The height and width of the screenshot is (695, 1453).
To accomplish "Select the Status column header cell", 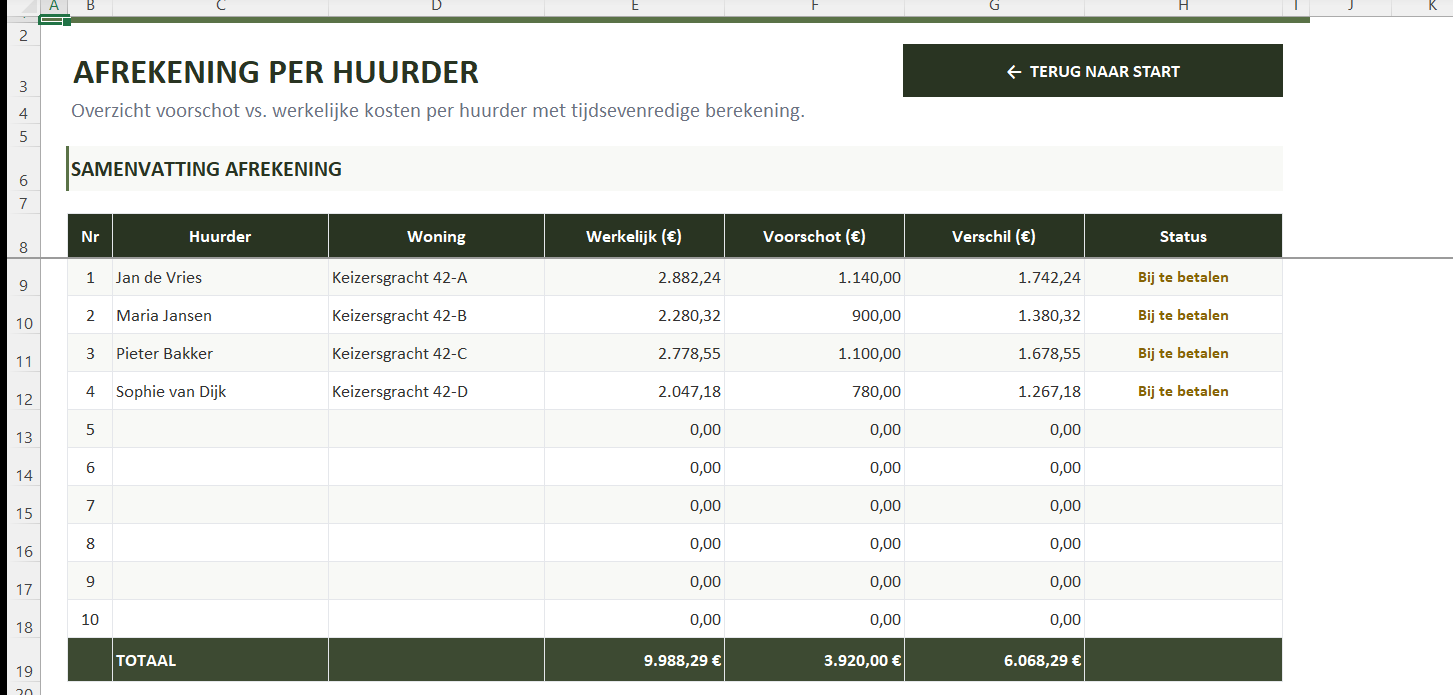I will pyautogui.click(x=1183, y=237).
